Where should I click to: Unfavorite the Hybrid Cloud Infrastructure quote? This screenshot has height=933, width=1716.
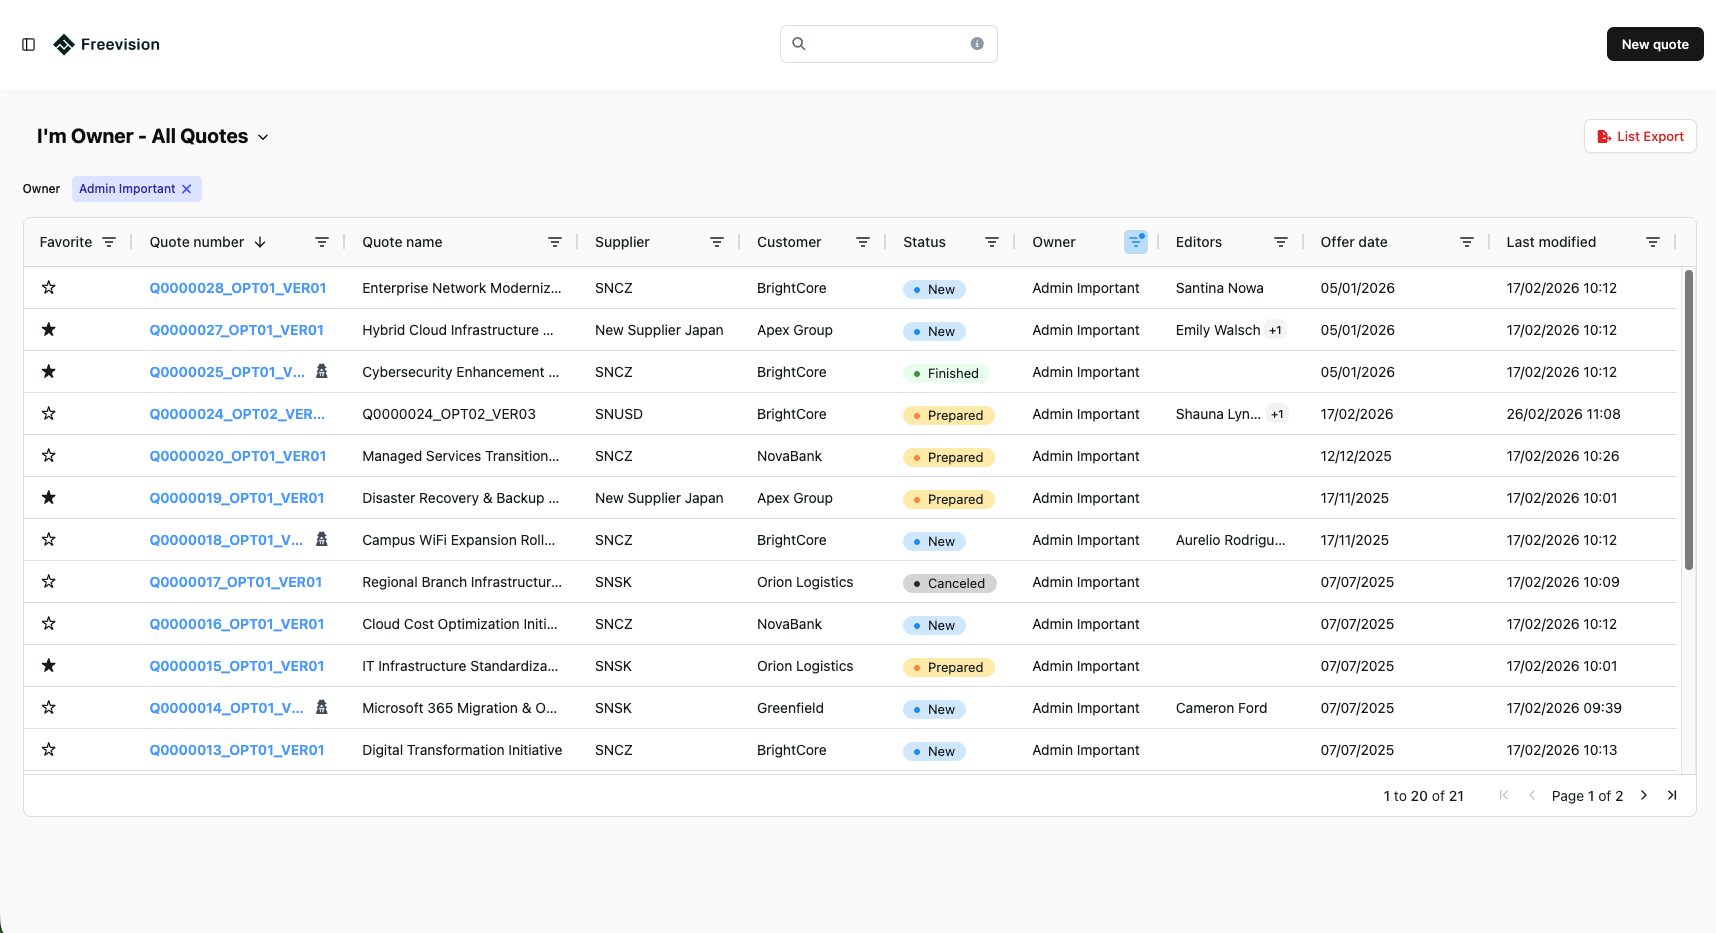49,330
